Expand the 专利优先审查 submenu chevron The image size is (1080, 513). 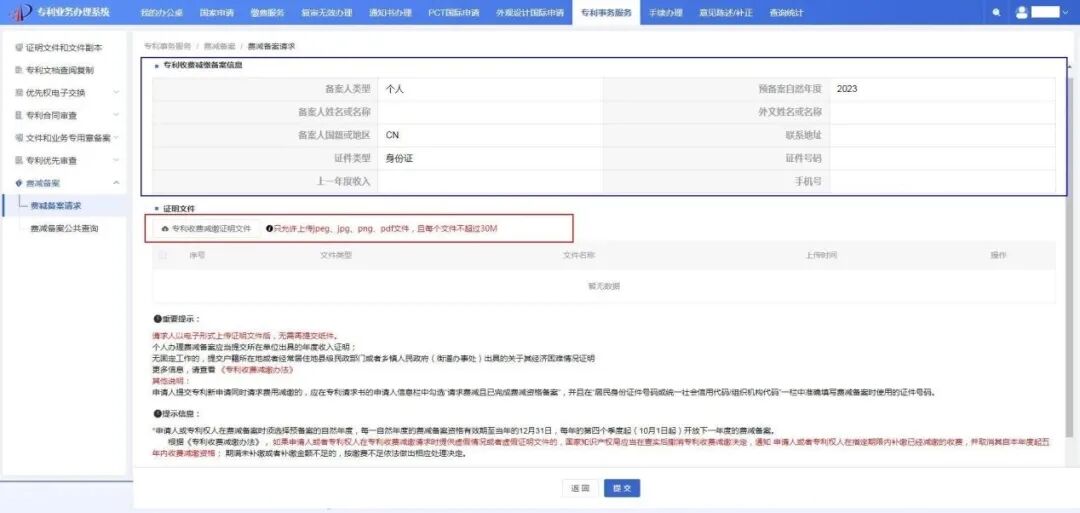(x=116, y=160)
